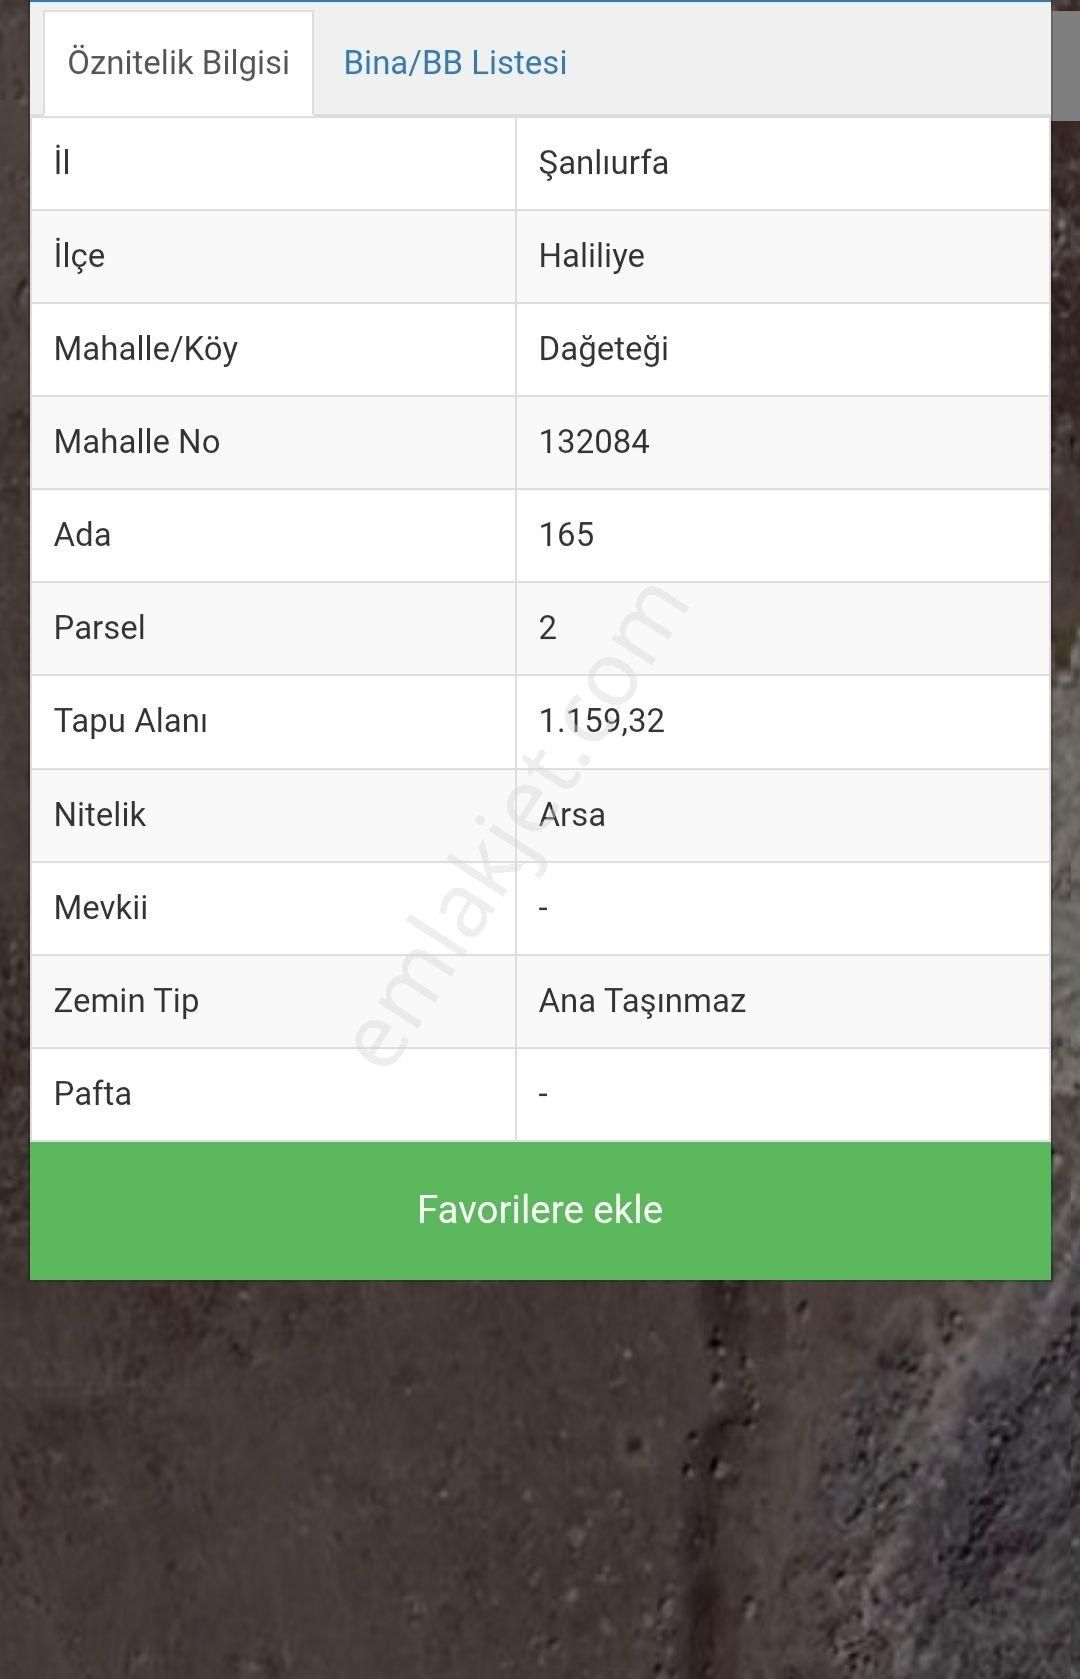Image resolution: width=1080 pixels, height=1679 pixels.
Task: Click the Nitelik row label
Action: coord(100,815)
